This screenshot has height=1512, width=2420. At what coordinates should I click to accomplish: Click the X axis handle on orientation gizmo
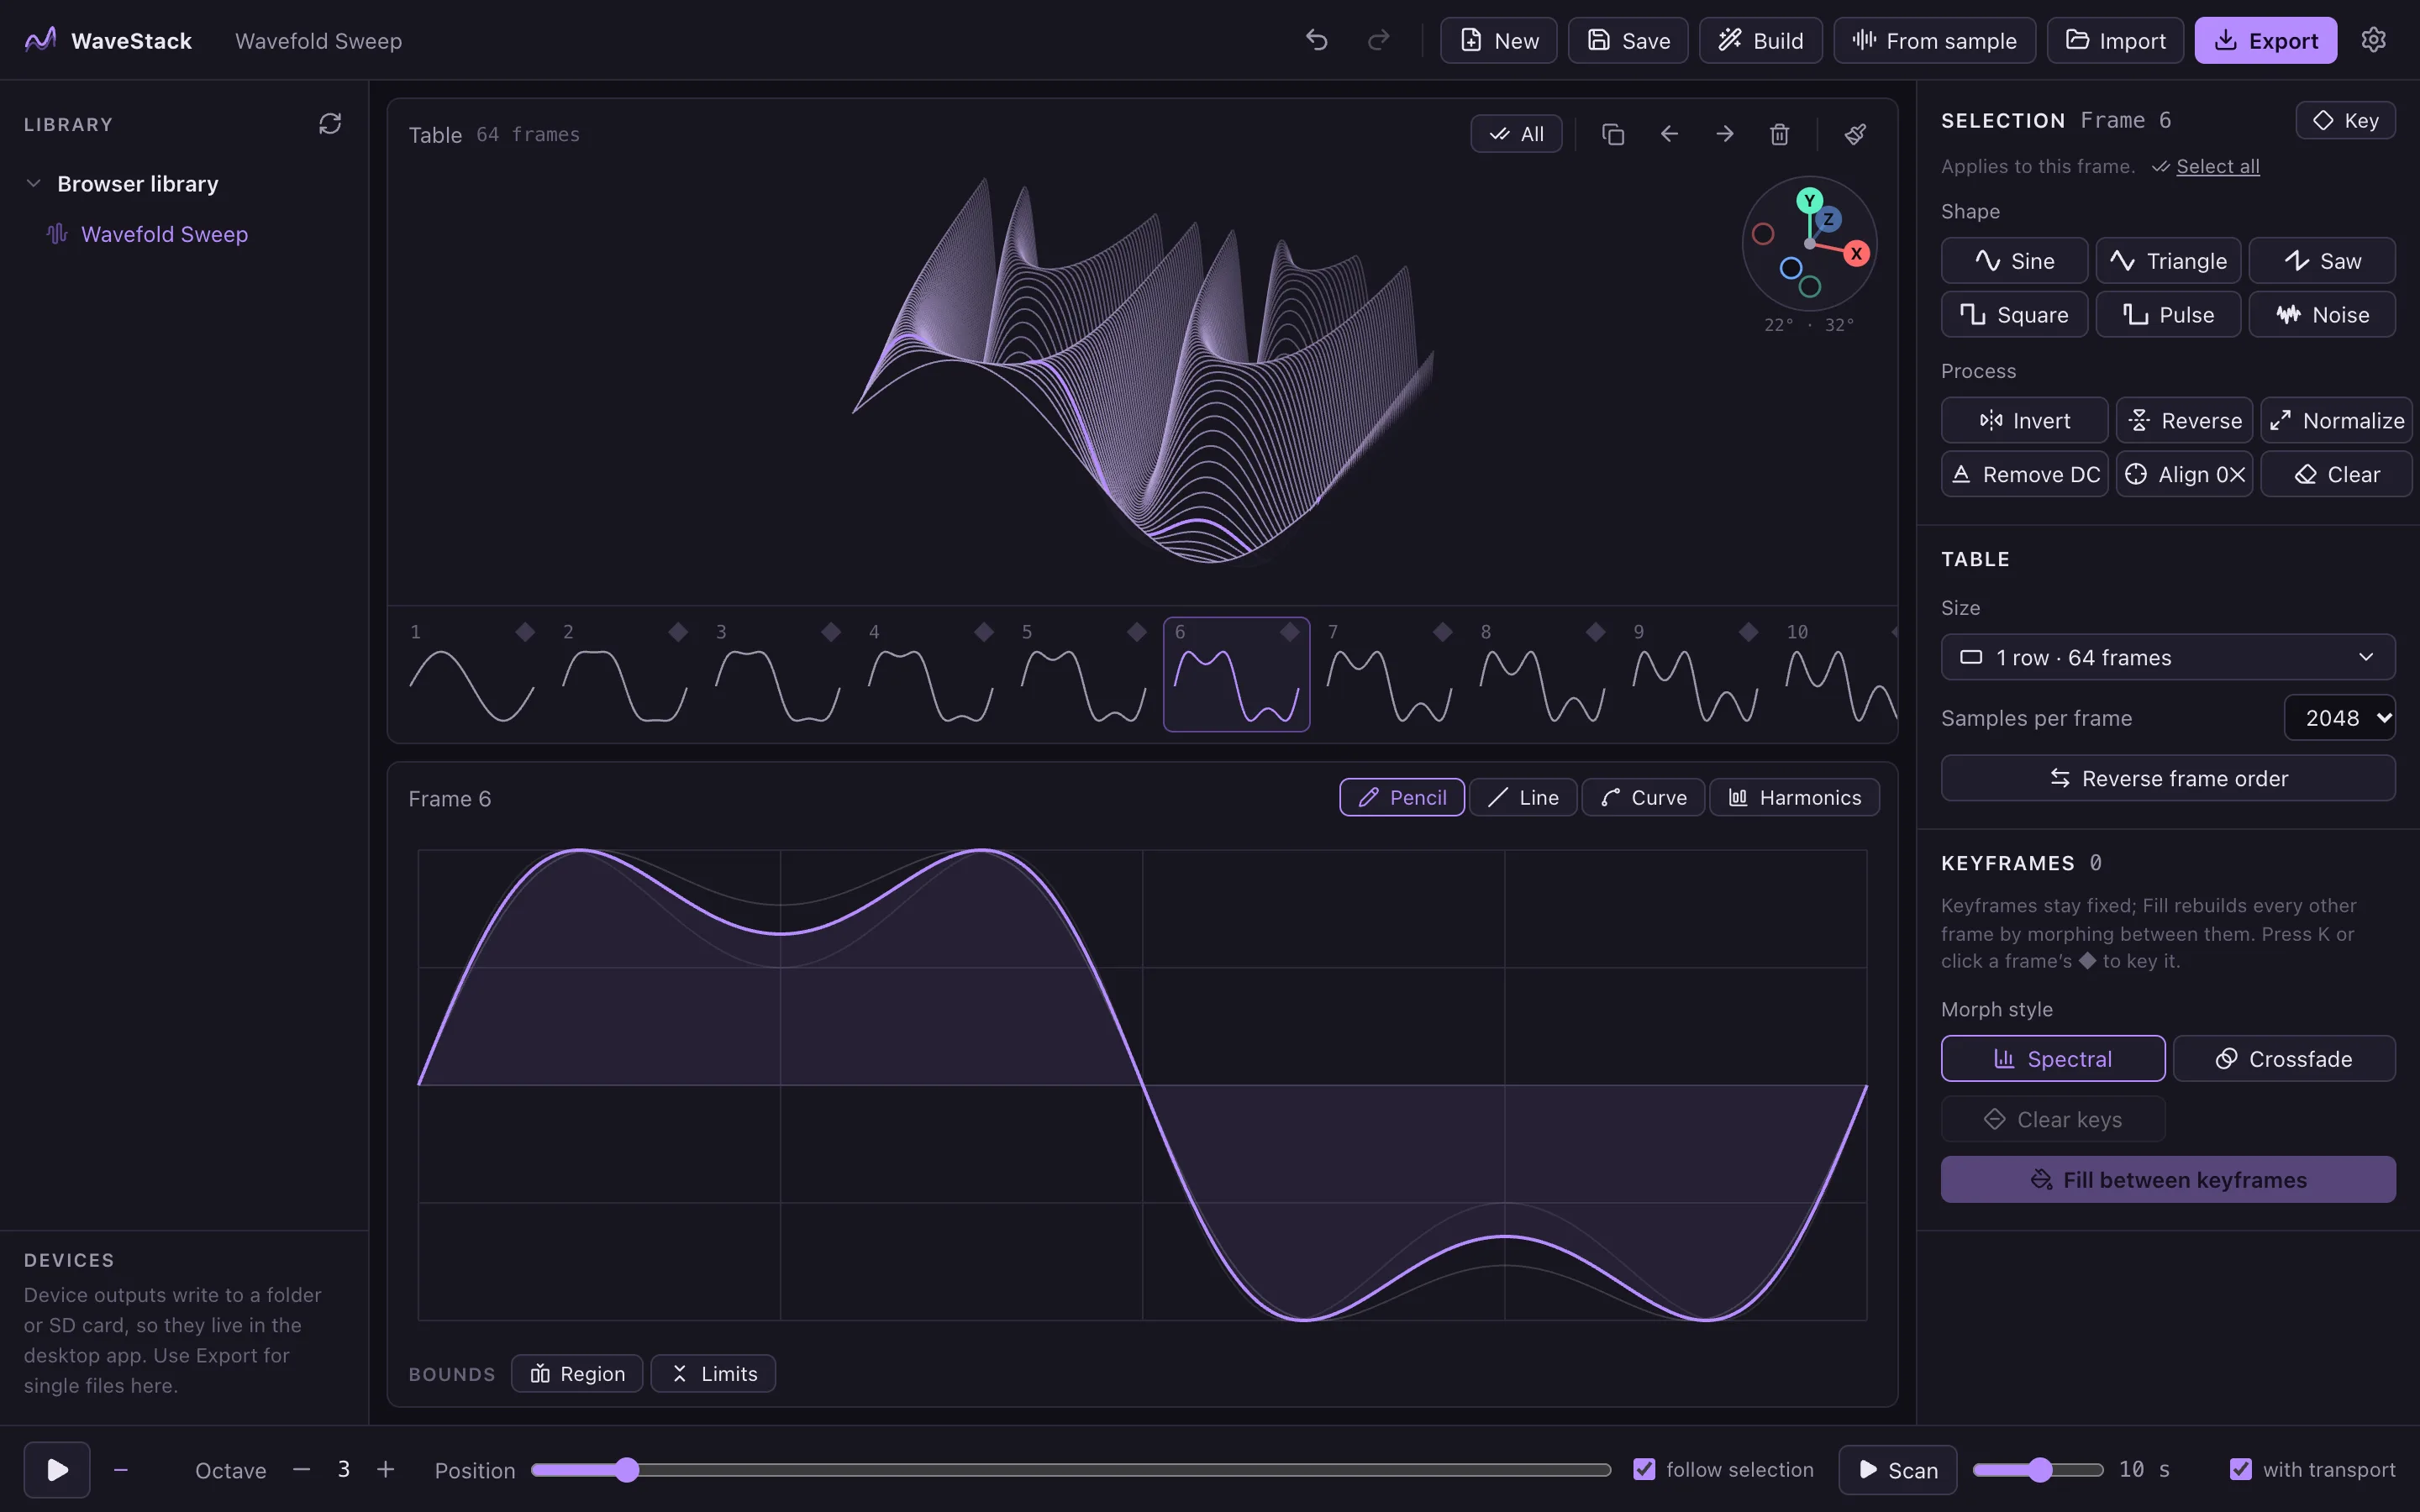[1856, 254]
